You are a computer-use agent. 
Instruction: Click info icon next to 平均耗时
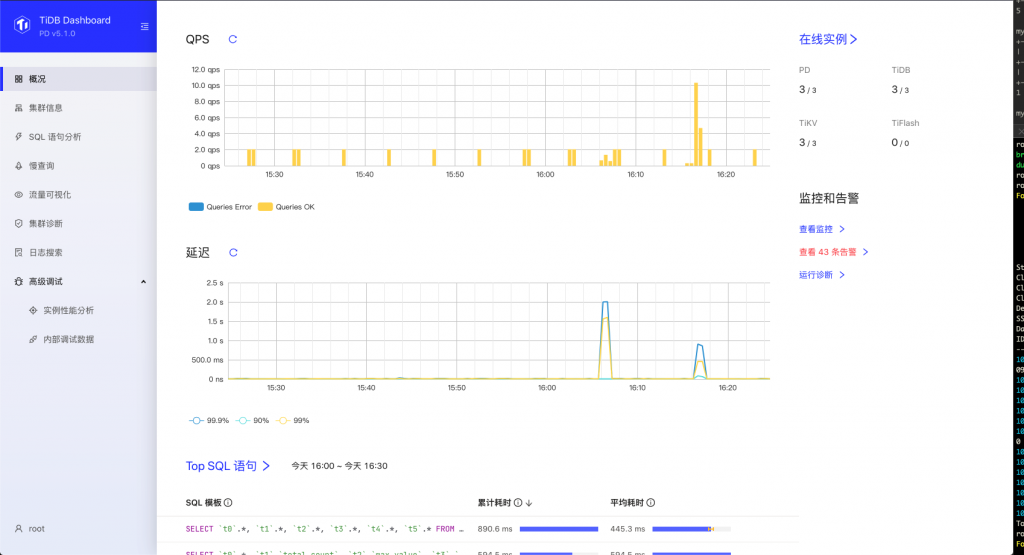(650, 503)
